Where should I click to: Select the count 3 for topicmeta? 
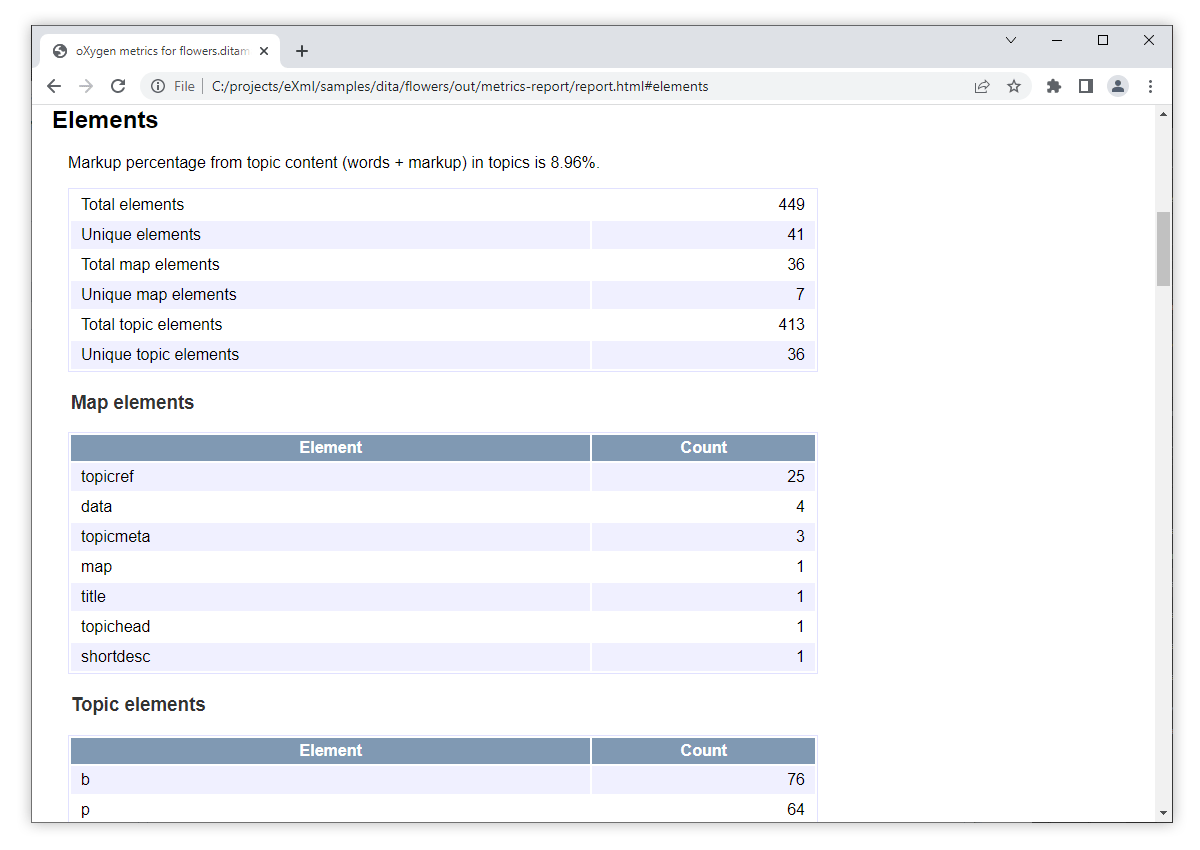800,537
